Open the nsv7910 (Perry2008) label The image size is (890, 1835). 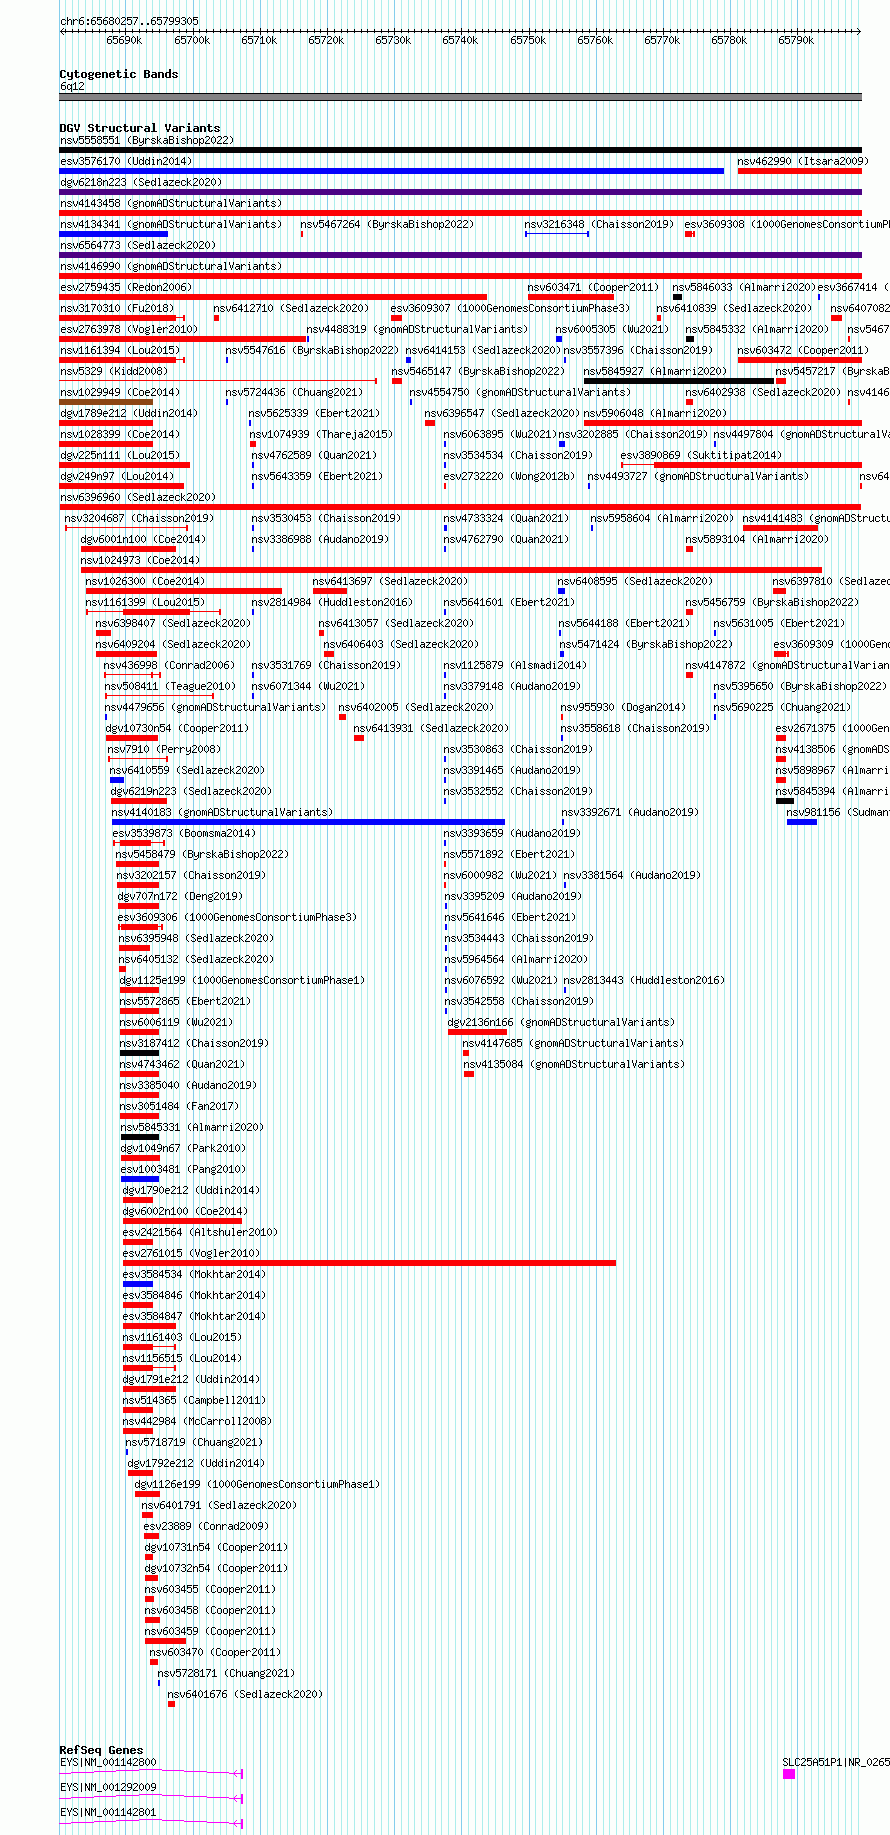[x=164, y=749]
